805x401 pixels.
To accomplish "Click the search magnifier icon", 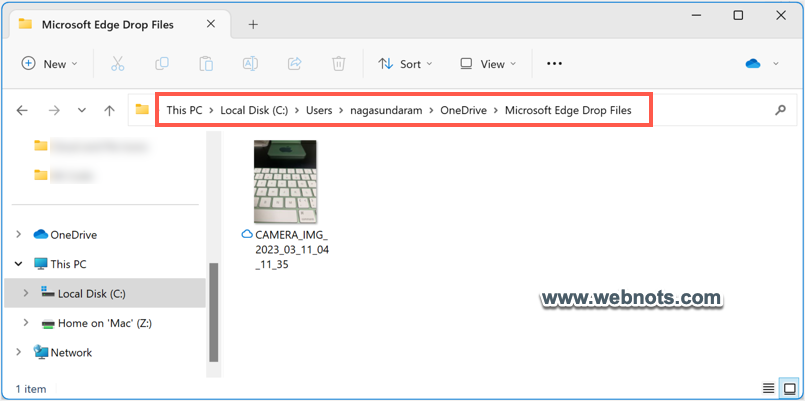I will click(x=780, y=109).
